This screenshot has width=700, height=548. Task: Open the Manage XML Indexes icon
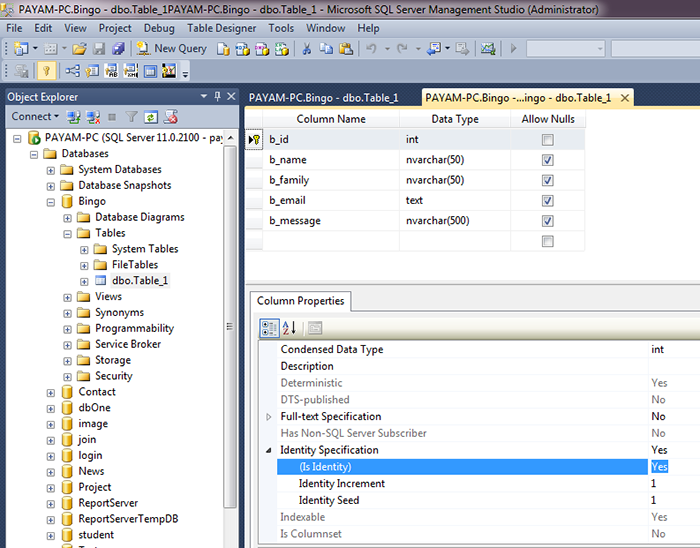coord(131,71)
